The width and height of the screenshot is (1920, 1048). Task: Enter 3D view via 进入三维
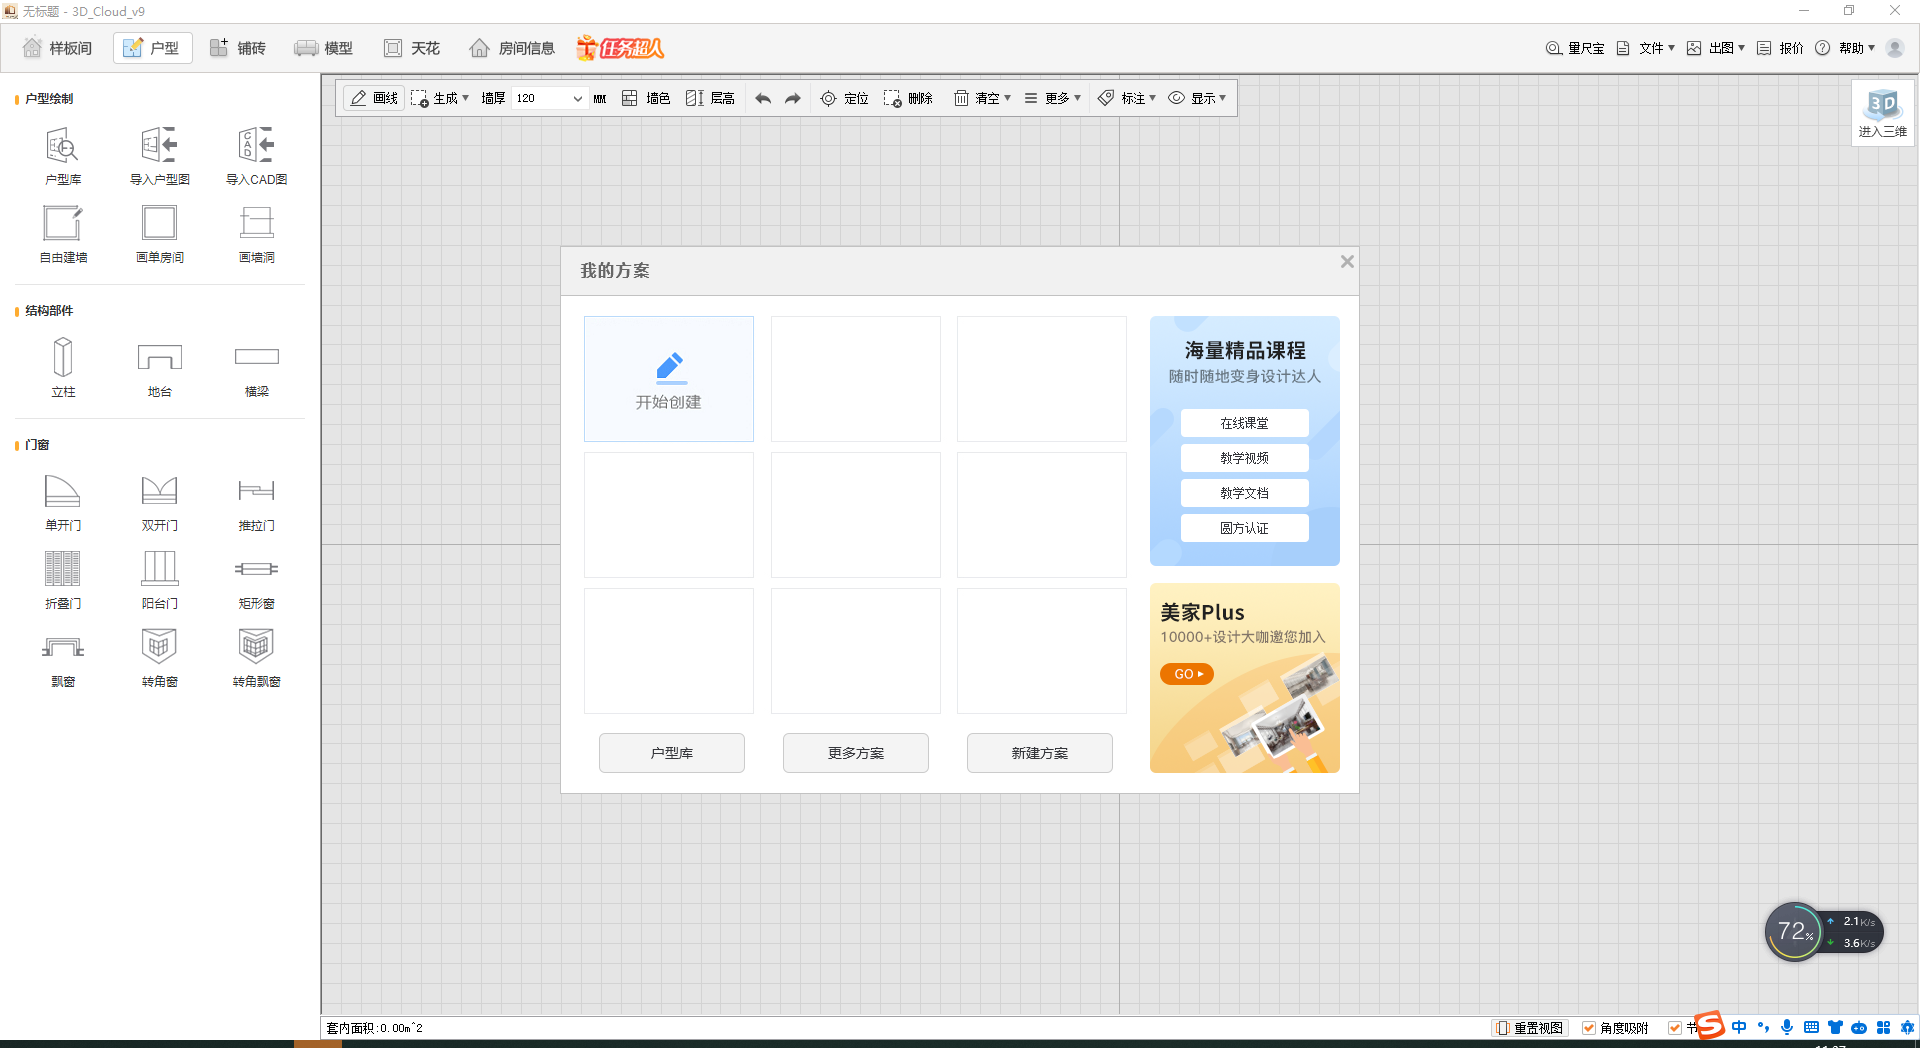(1883, 113)
